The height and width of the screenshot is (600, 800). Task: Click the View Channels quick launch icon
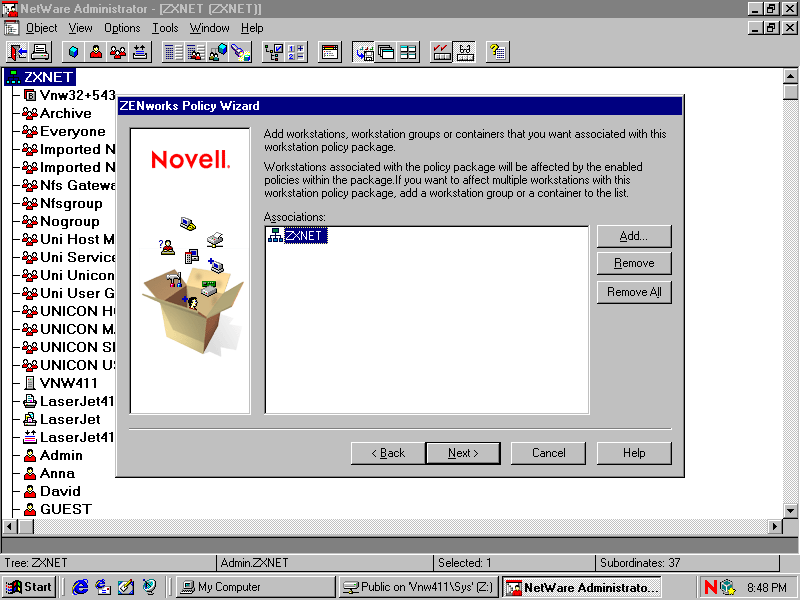149,587
